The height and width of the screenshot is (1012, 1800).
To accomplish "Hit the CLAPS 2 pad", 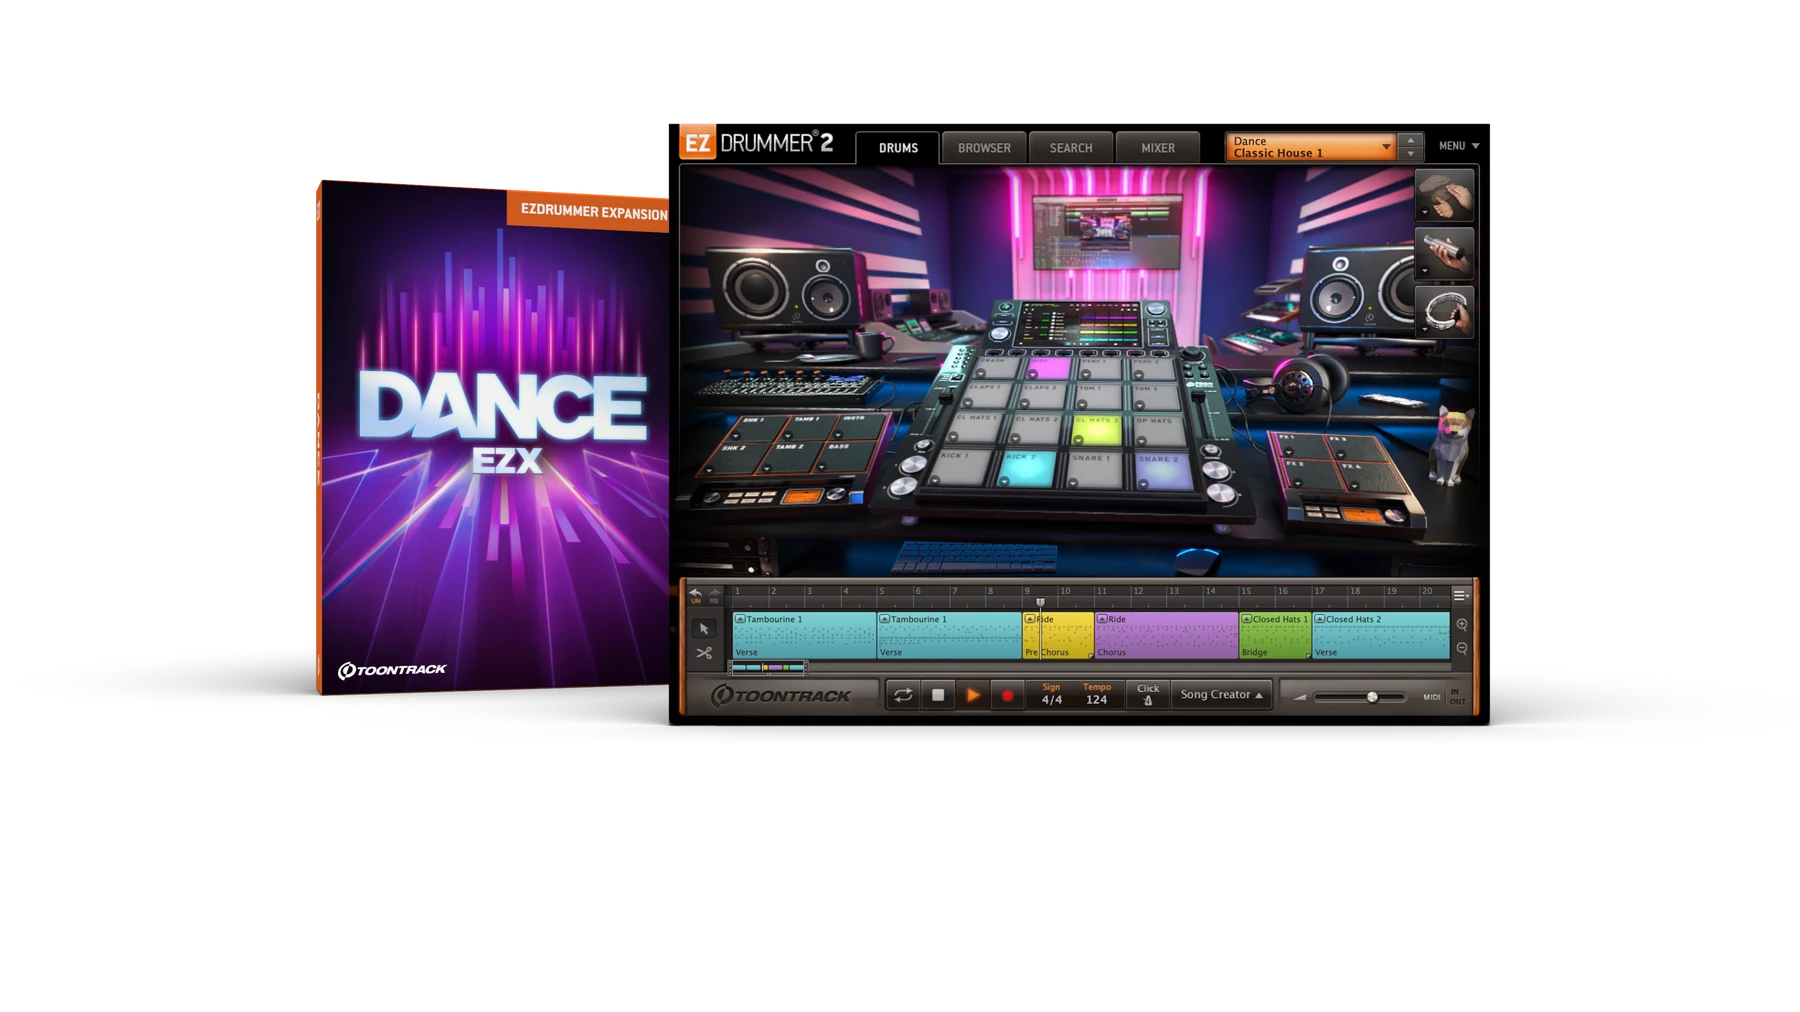I will tap(1041, 397).
